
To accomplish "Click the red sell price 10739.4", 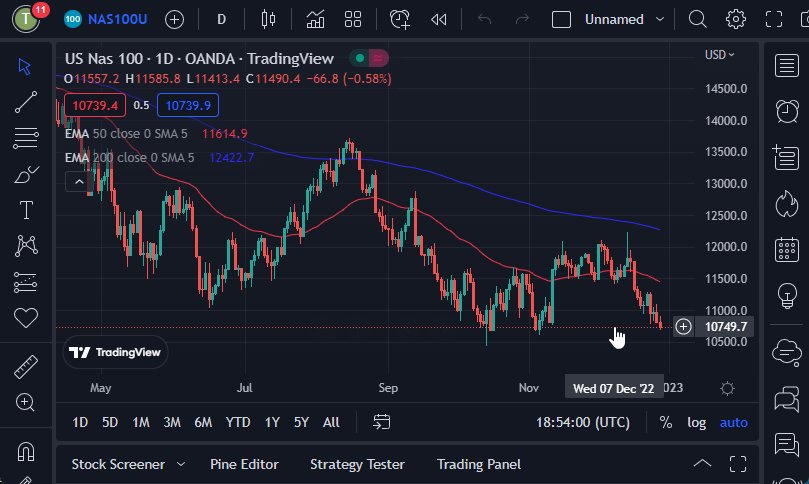I will pyautogui.click(x=95, y=105).
